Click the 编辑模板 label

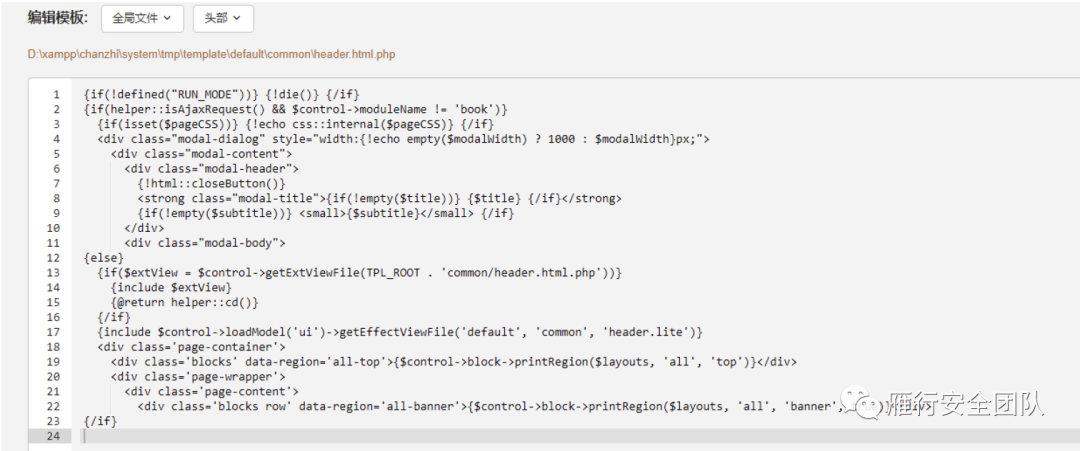pos(58,19)
